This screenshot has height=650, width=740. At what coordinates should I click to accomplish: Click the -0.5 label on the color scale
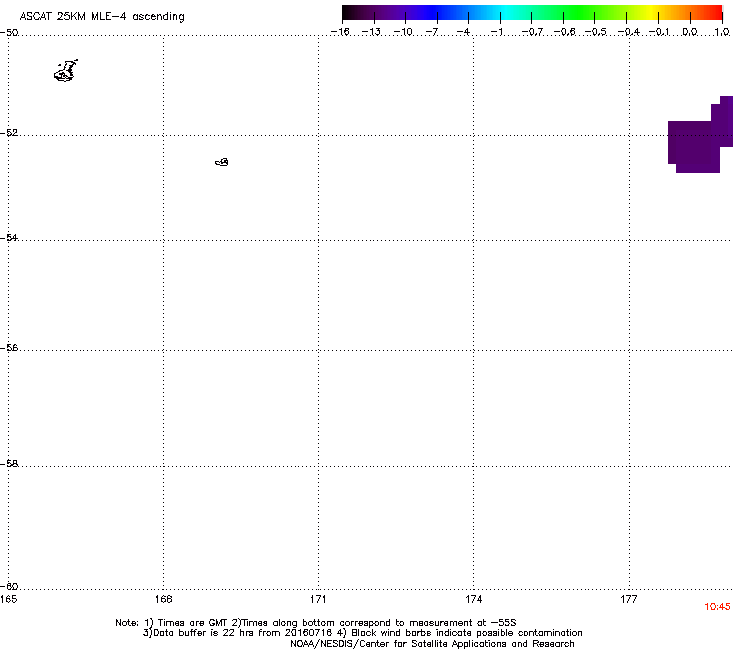coord(596,32)
